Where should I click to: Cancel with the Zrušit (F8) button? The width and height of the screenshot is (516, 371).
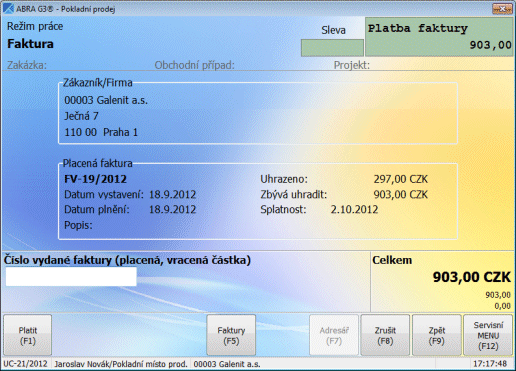tap(385, 335)
